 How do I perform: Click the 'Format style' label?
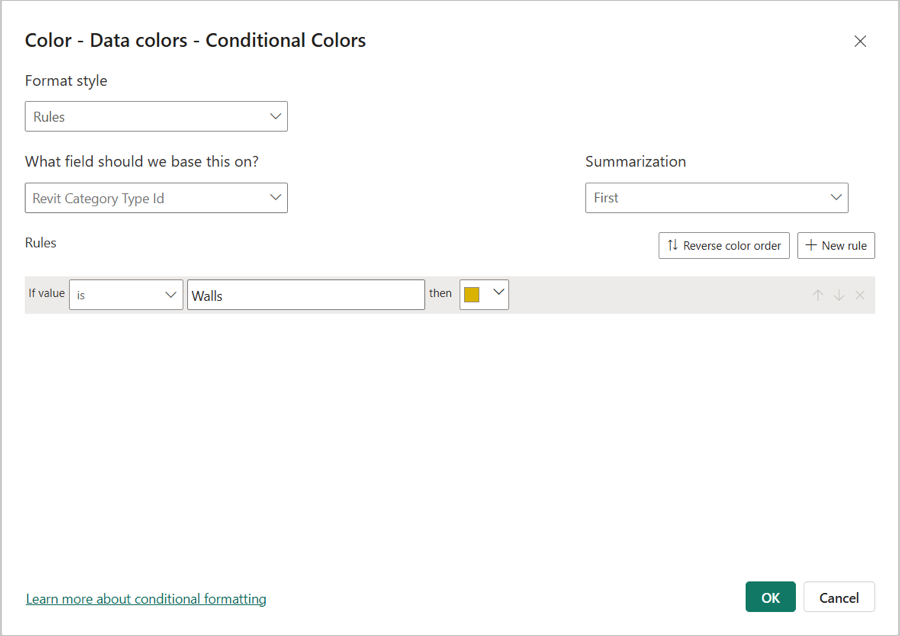click(x=66, y=81)
